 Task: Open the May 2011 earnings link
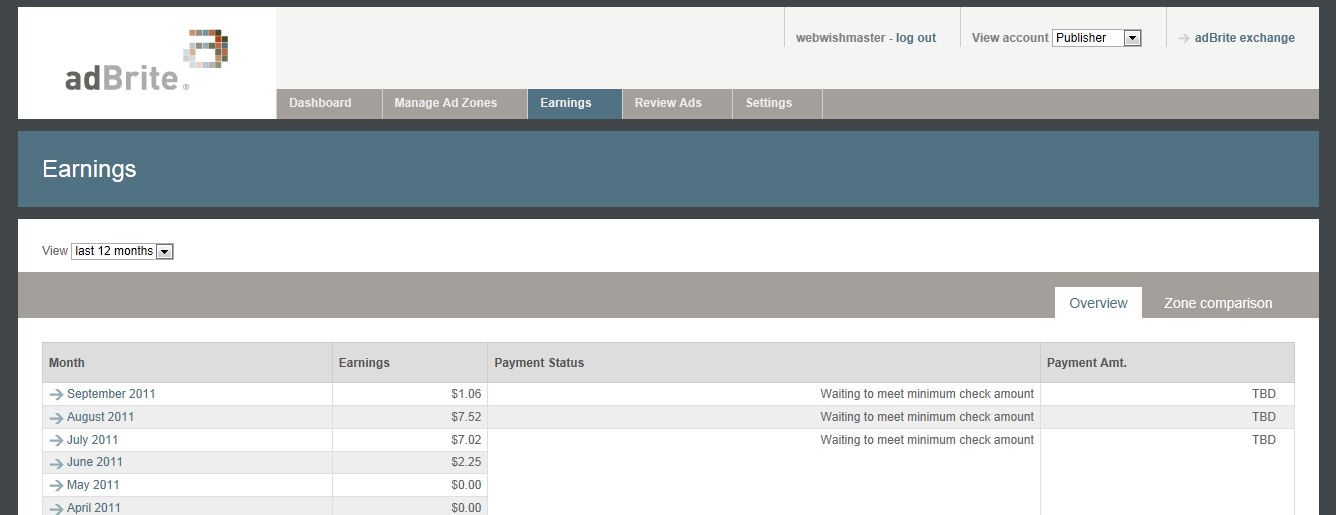click(93, 485)
